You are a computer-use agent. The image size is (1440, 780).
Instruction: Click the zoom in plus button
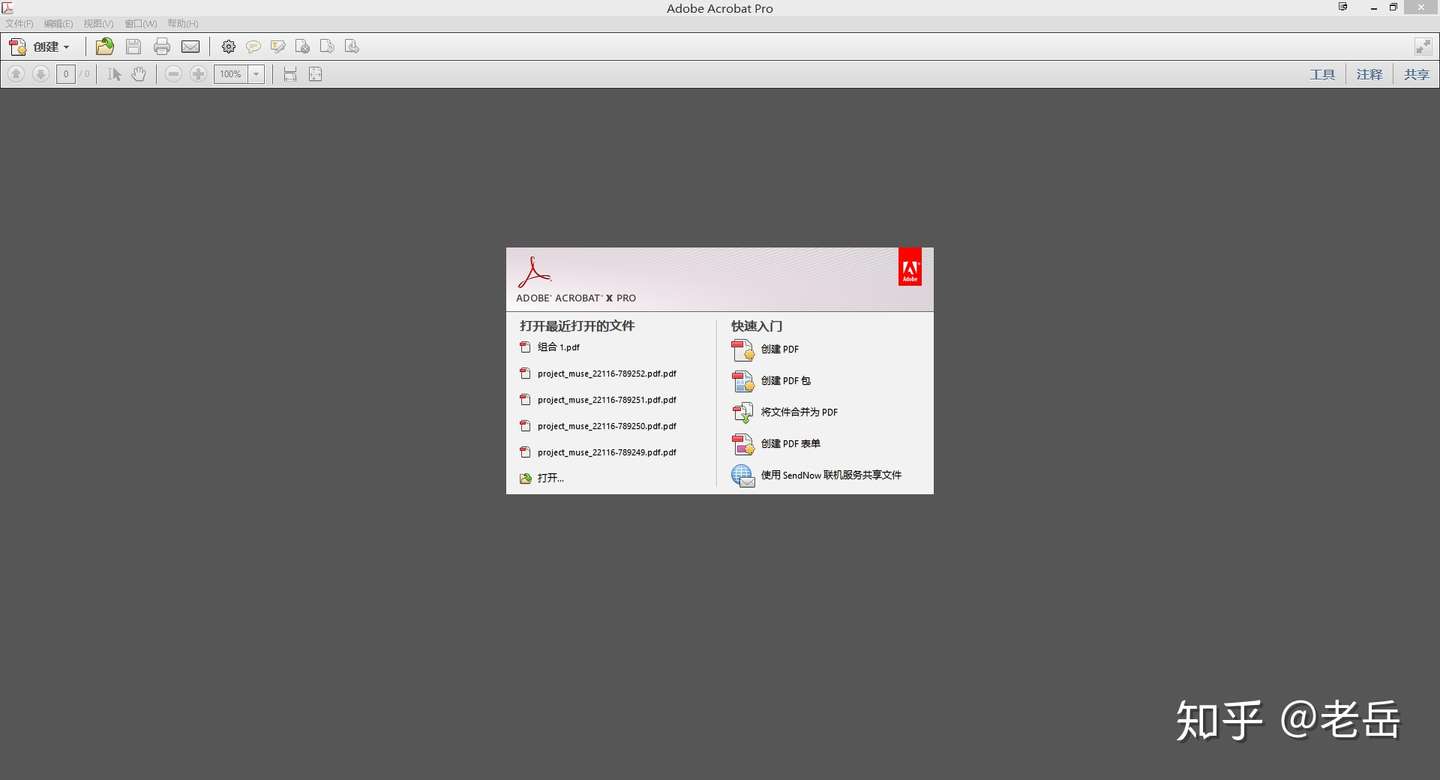(x=198, y=74)
